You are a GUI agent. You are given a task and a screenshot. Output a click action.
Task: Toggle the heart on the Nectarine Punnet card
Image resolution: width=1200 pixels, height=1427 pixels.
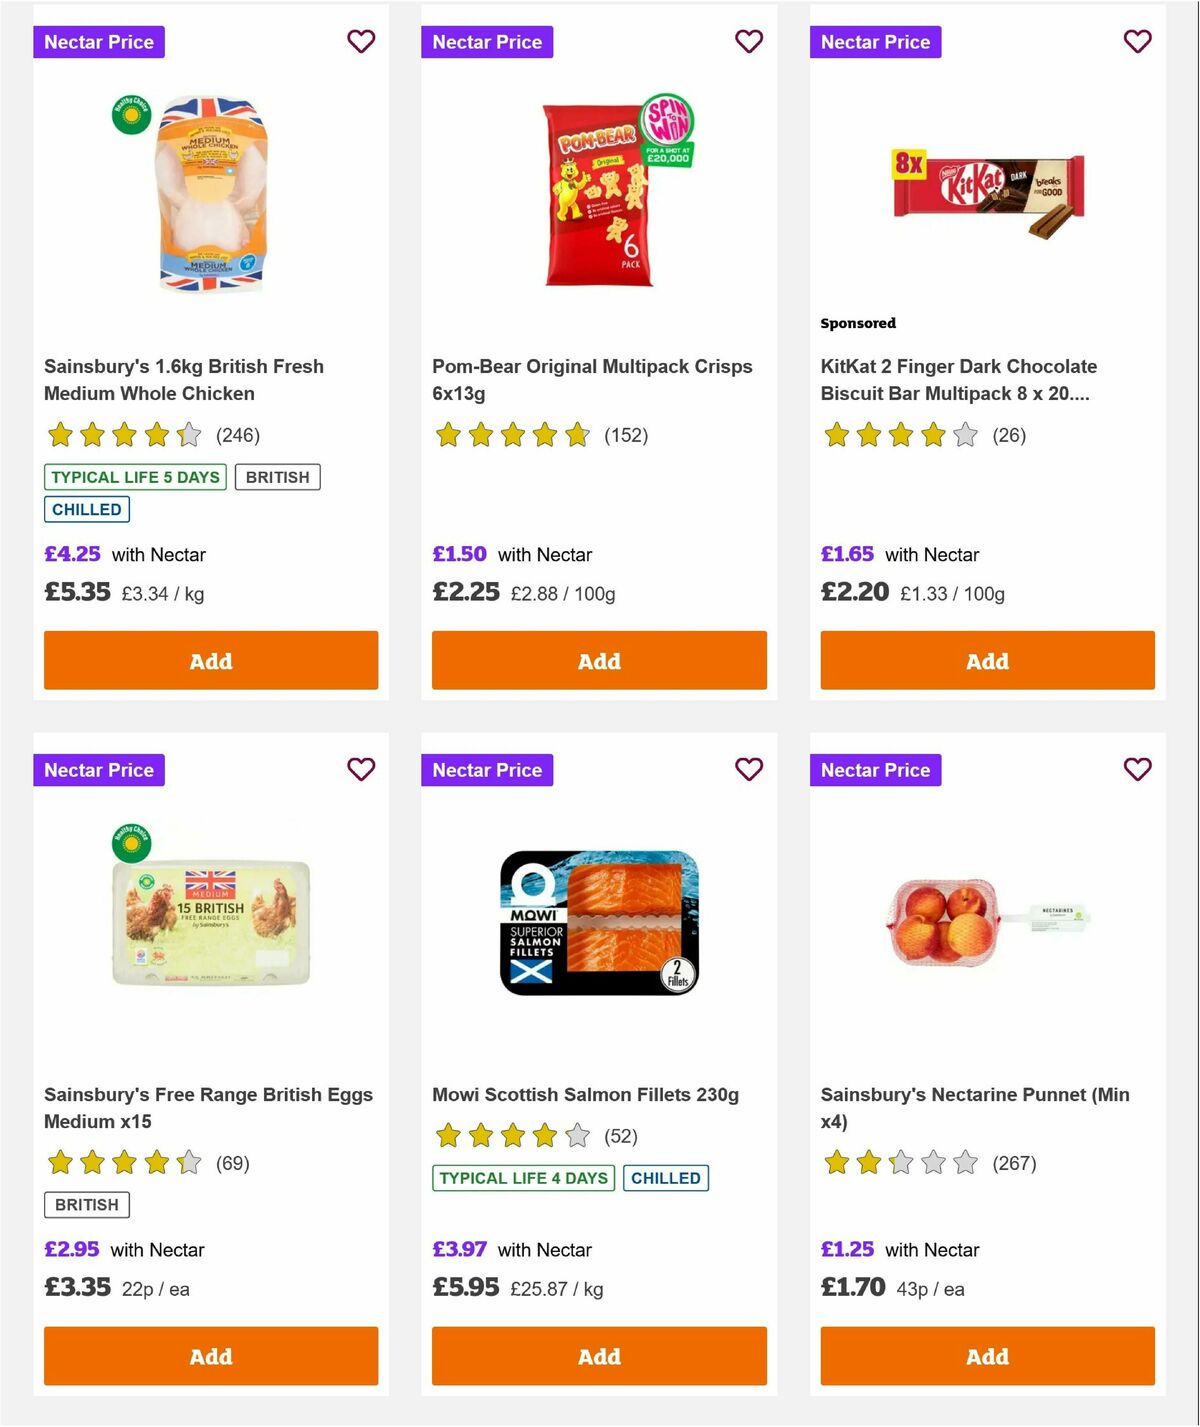click(x=1137, y=770)
